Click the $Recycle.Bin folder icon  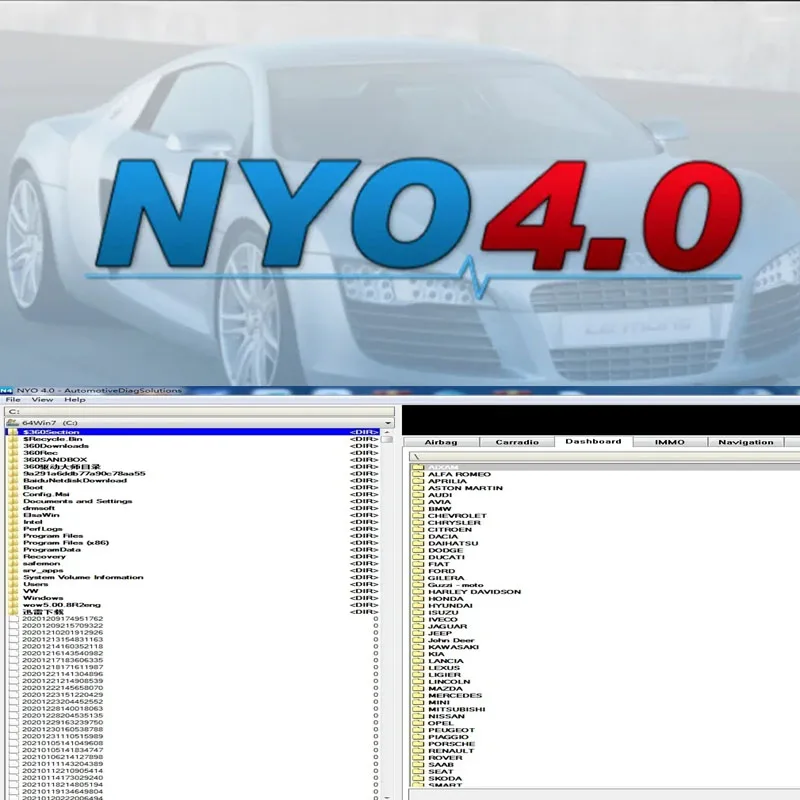point(13,439)
